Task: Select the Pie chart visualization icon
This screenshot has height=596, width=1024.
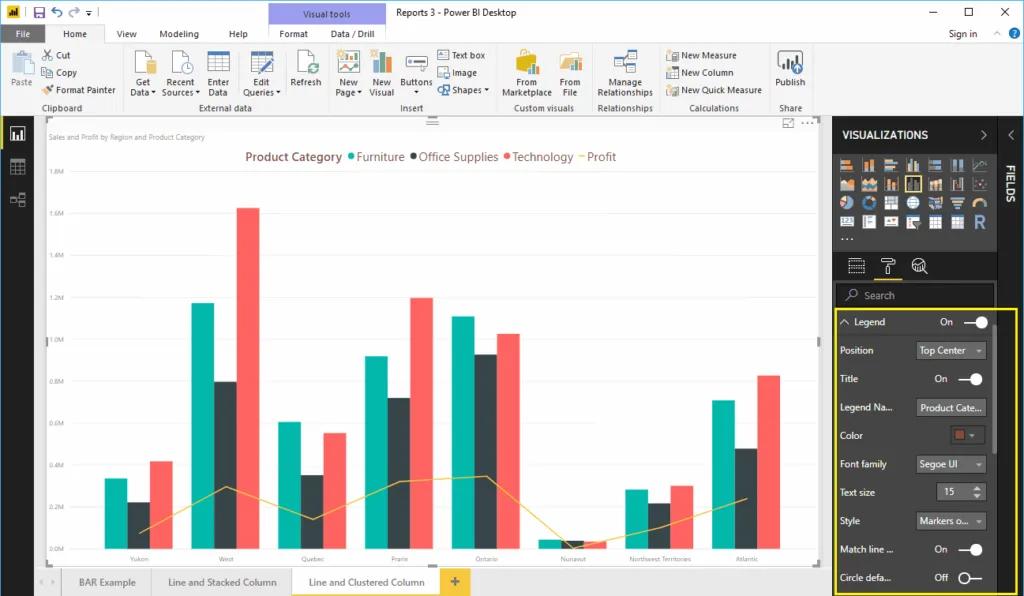Action: click(x=846, y=202)
